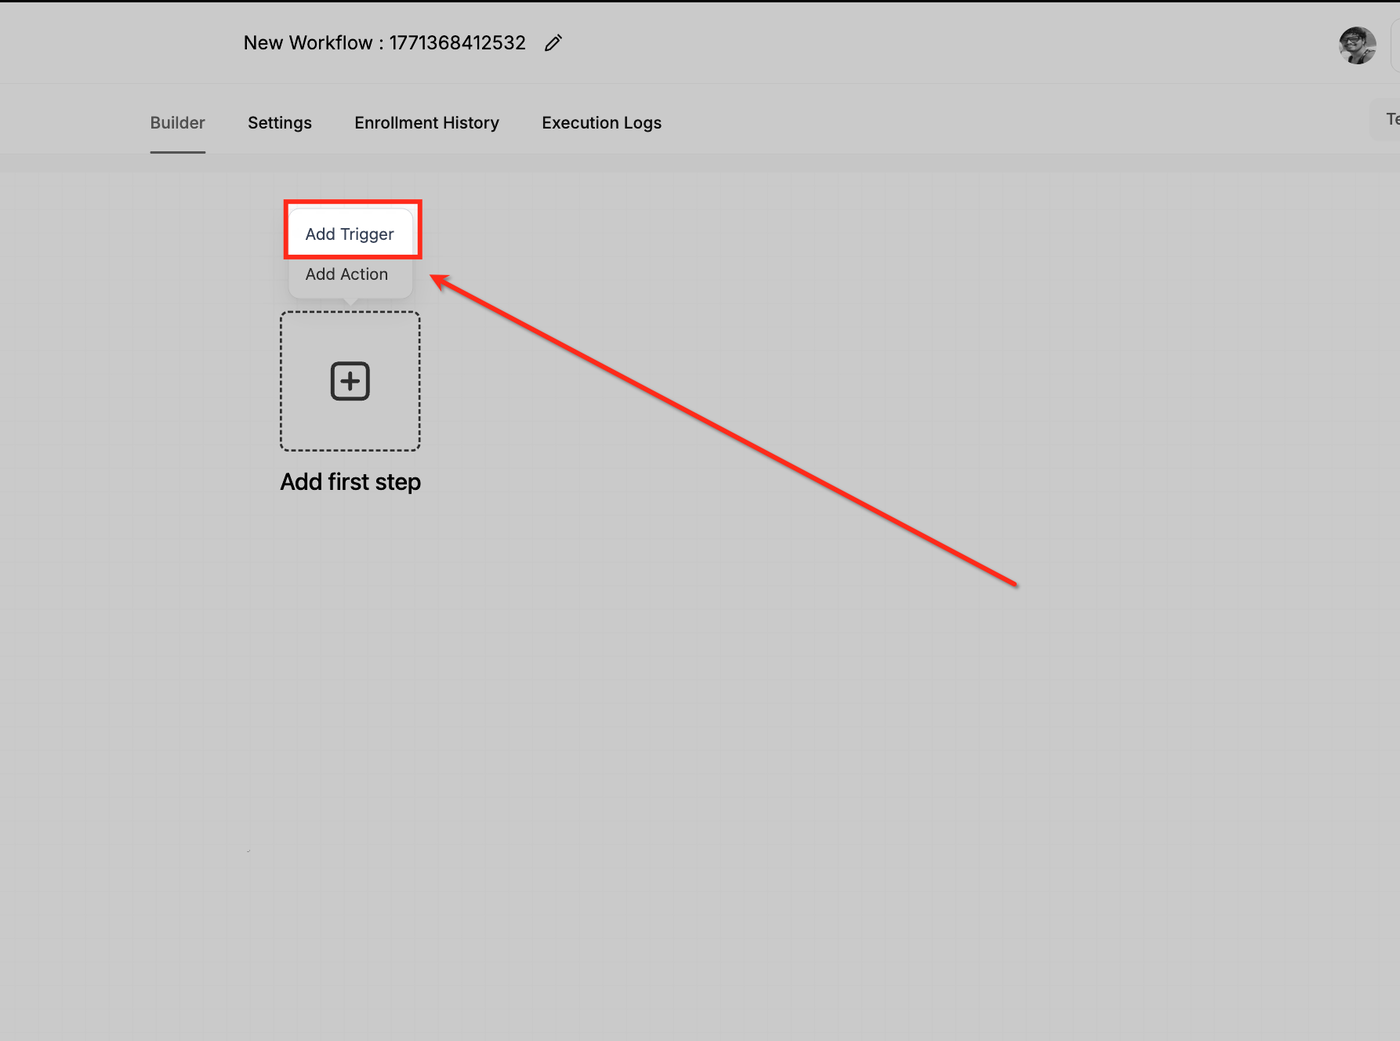Click the plus icon in the dashed box
Image resolution: width=1400 pixels, height=1041 pixels.
click(350, 381)
